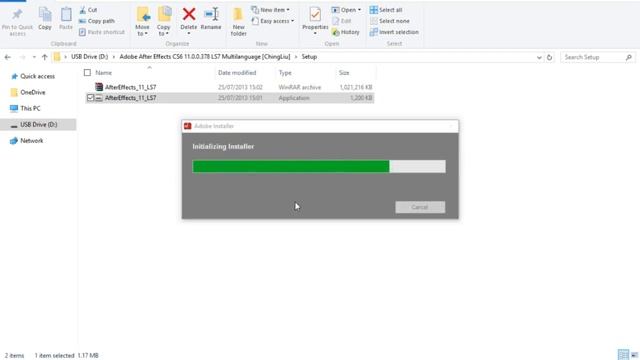Refresh the folder view

point(549,58)
